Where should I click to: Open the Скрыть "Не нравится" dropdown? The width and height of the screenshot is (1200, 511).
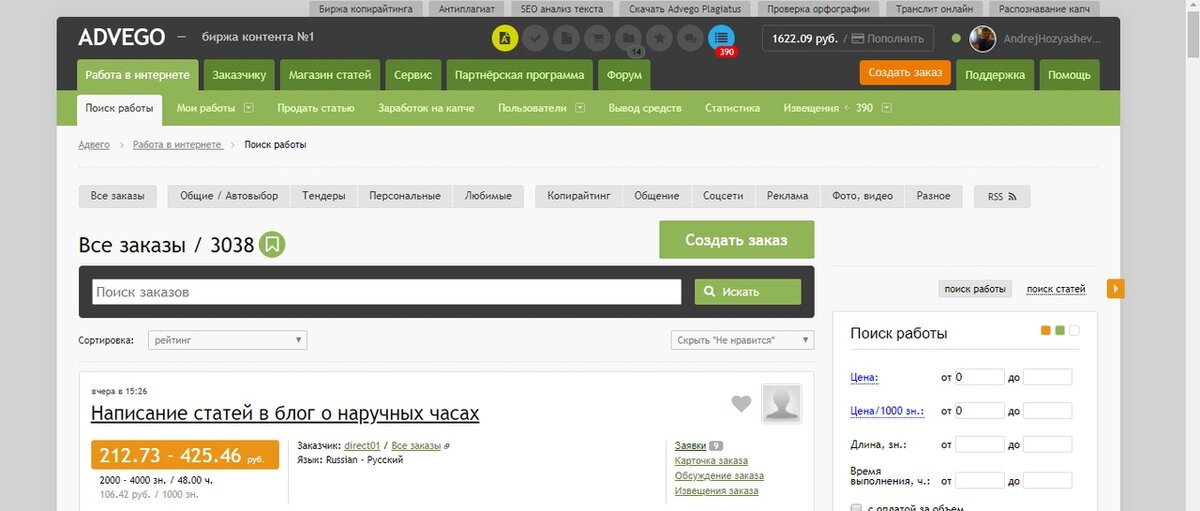click(742, 340)
